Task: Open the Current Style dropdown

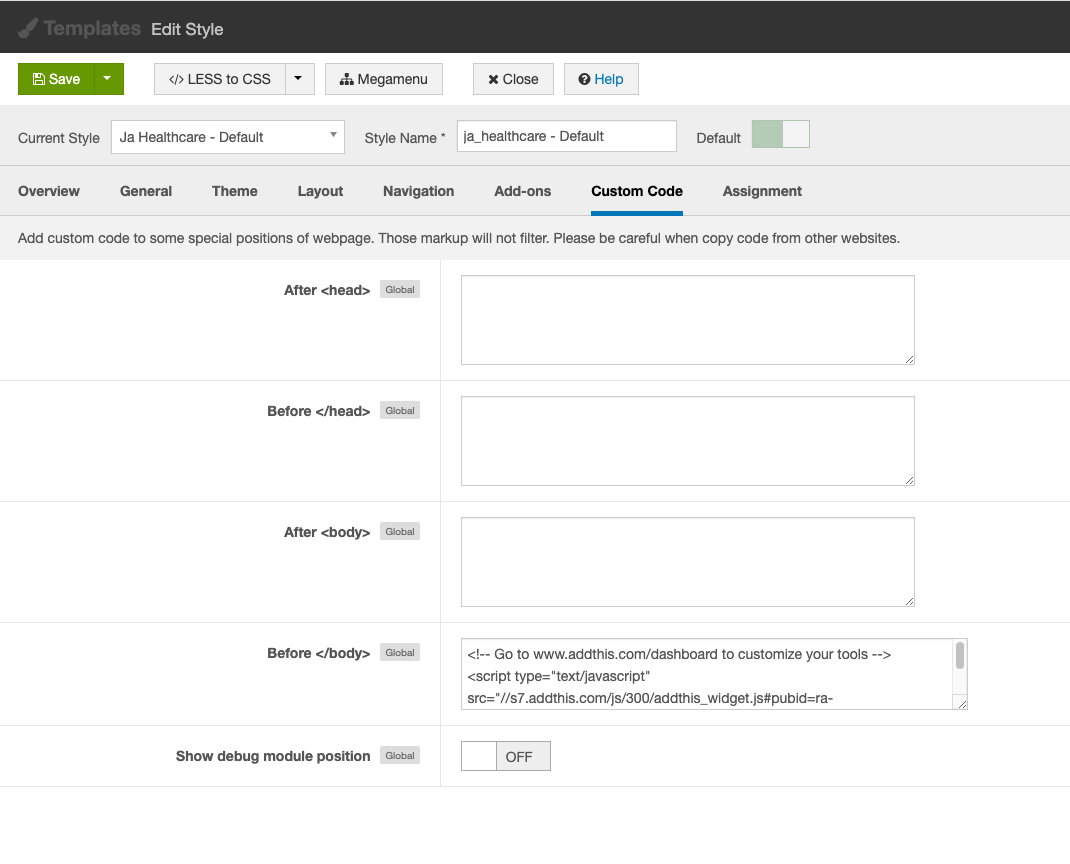Action: point(227,137)
